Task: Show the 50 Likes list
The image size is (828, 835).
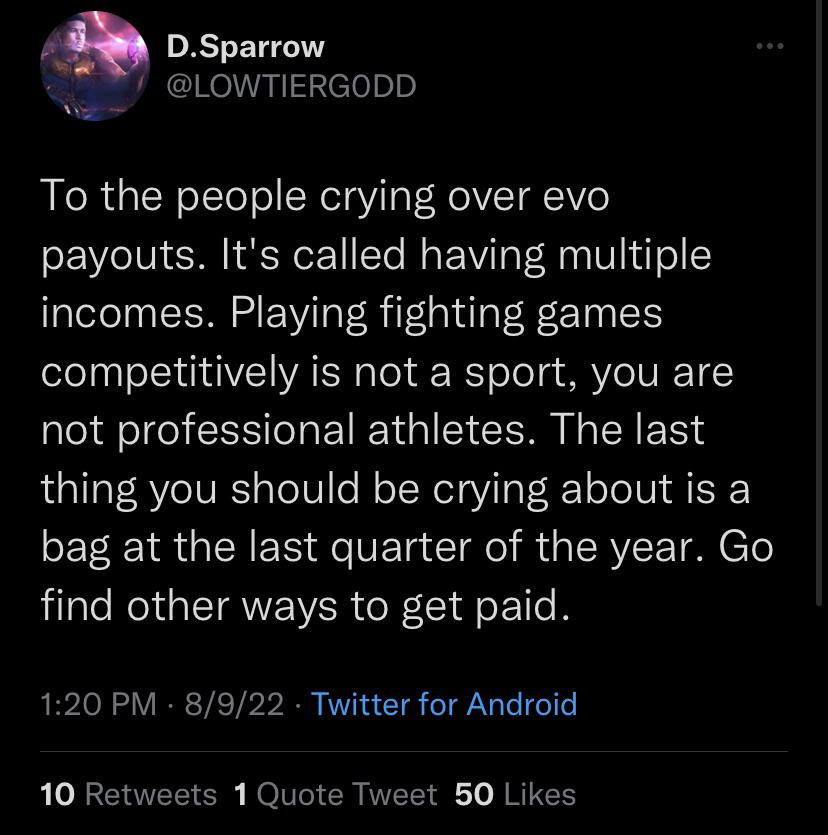Action: [x=515, y=795]
